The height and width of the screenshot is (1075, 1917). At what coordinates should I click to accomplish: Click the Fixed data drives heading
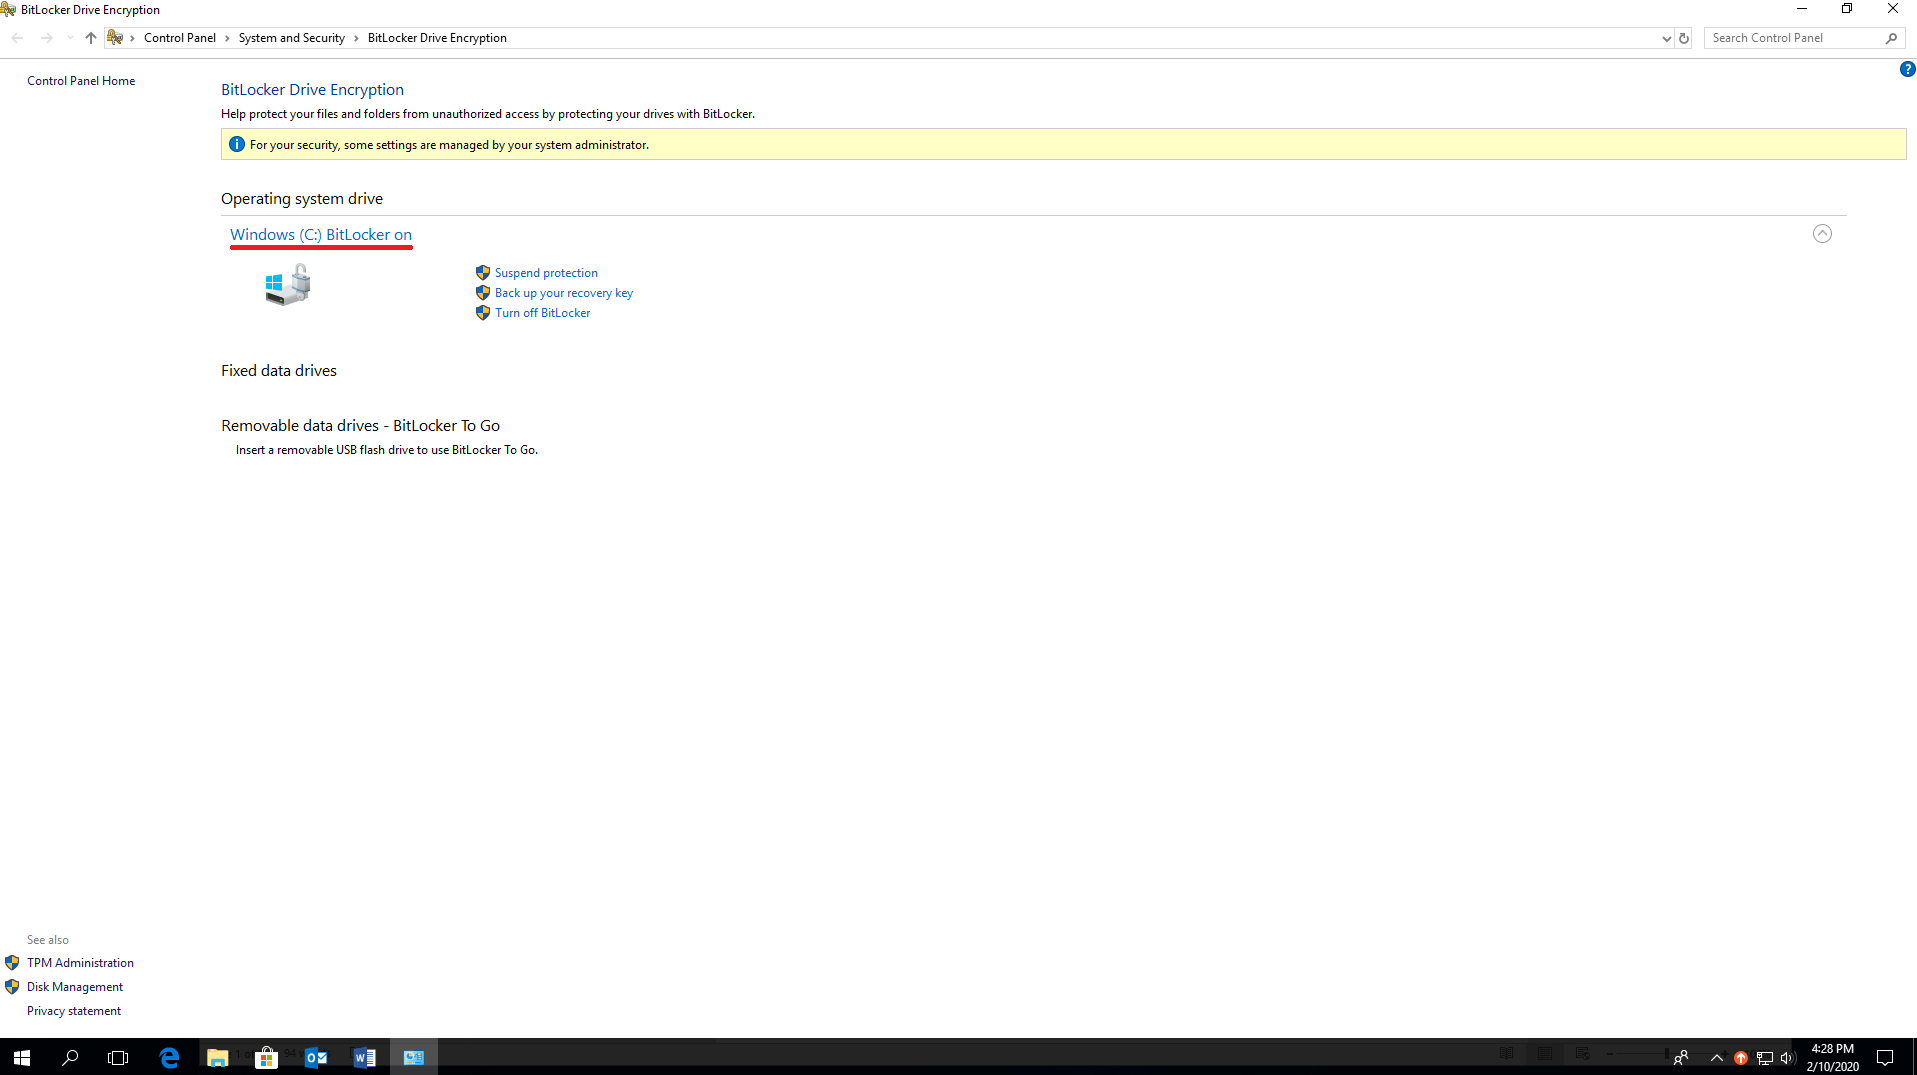tap(279, 370)
